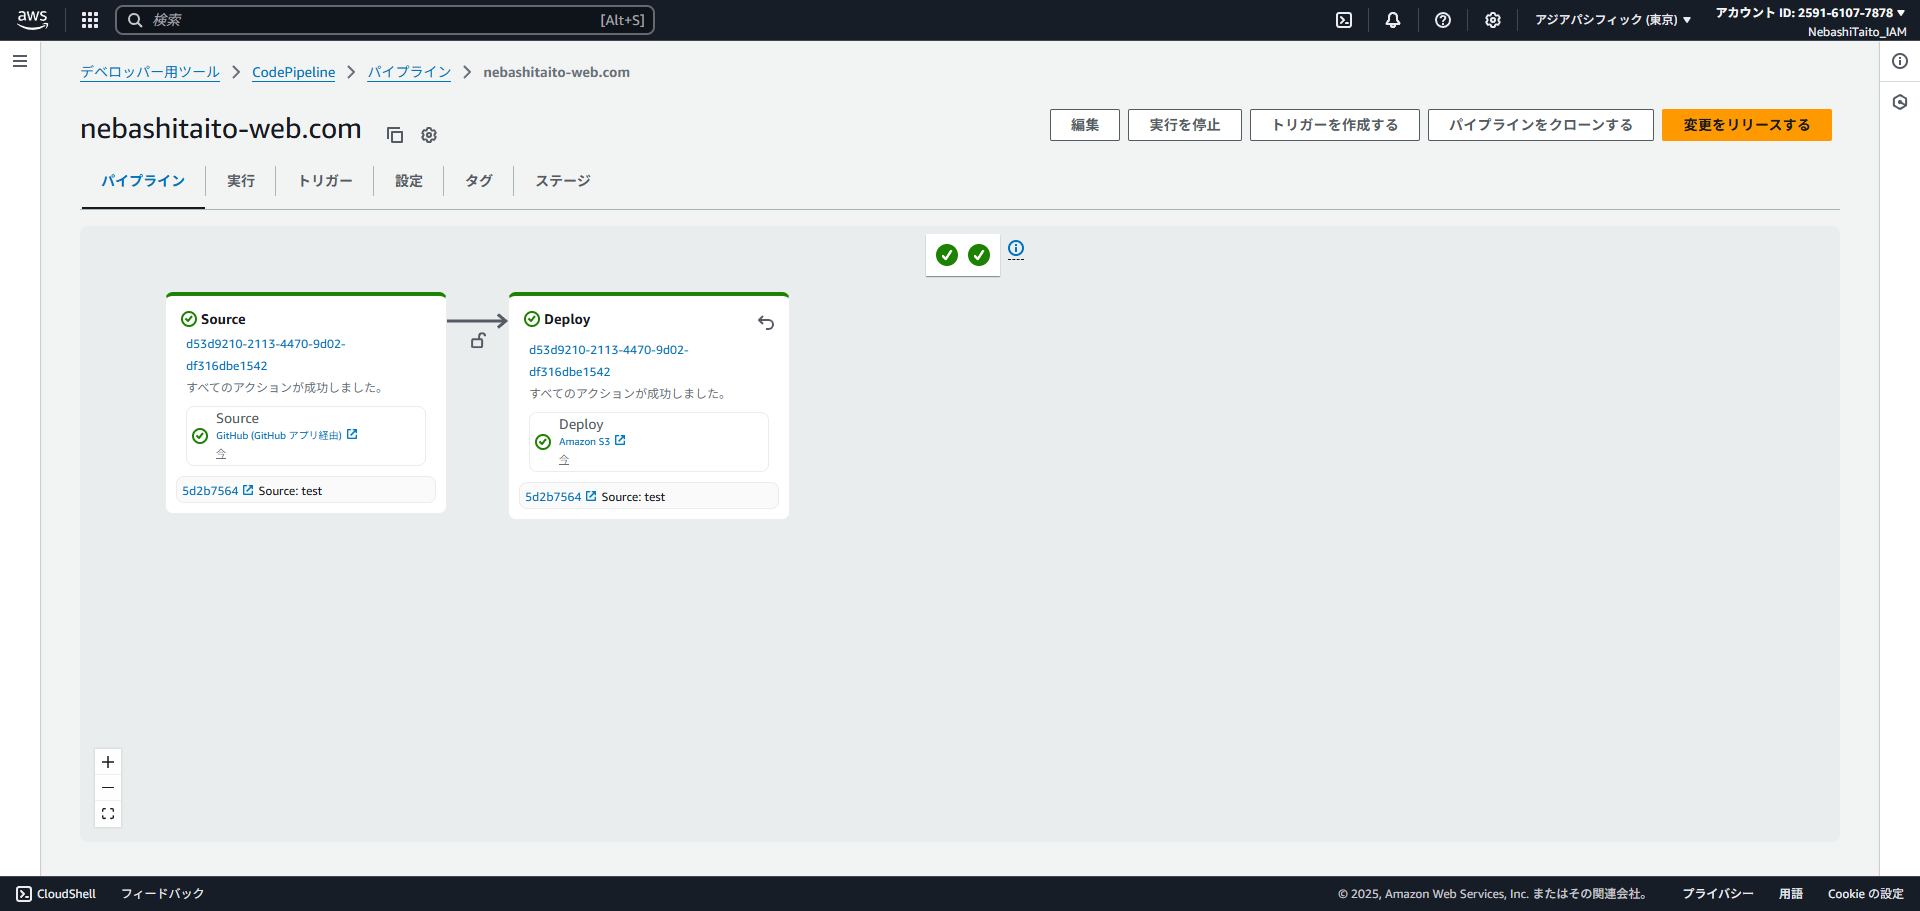Copy the pipeline name icon
Image resolution: width=1920 pixels, height=911 pixels.
[395, 135]
